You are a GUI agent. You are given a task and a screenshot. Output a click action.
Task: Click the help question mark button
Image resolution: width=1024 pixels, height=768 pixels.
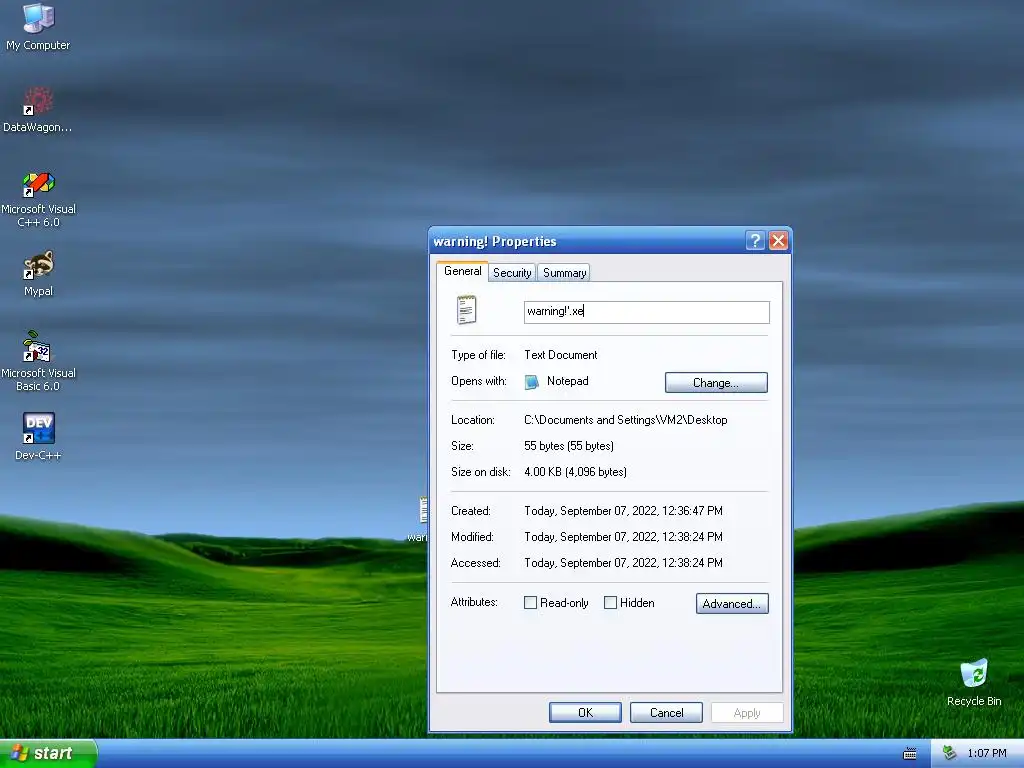(x=754, y=241)
